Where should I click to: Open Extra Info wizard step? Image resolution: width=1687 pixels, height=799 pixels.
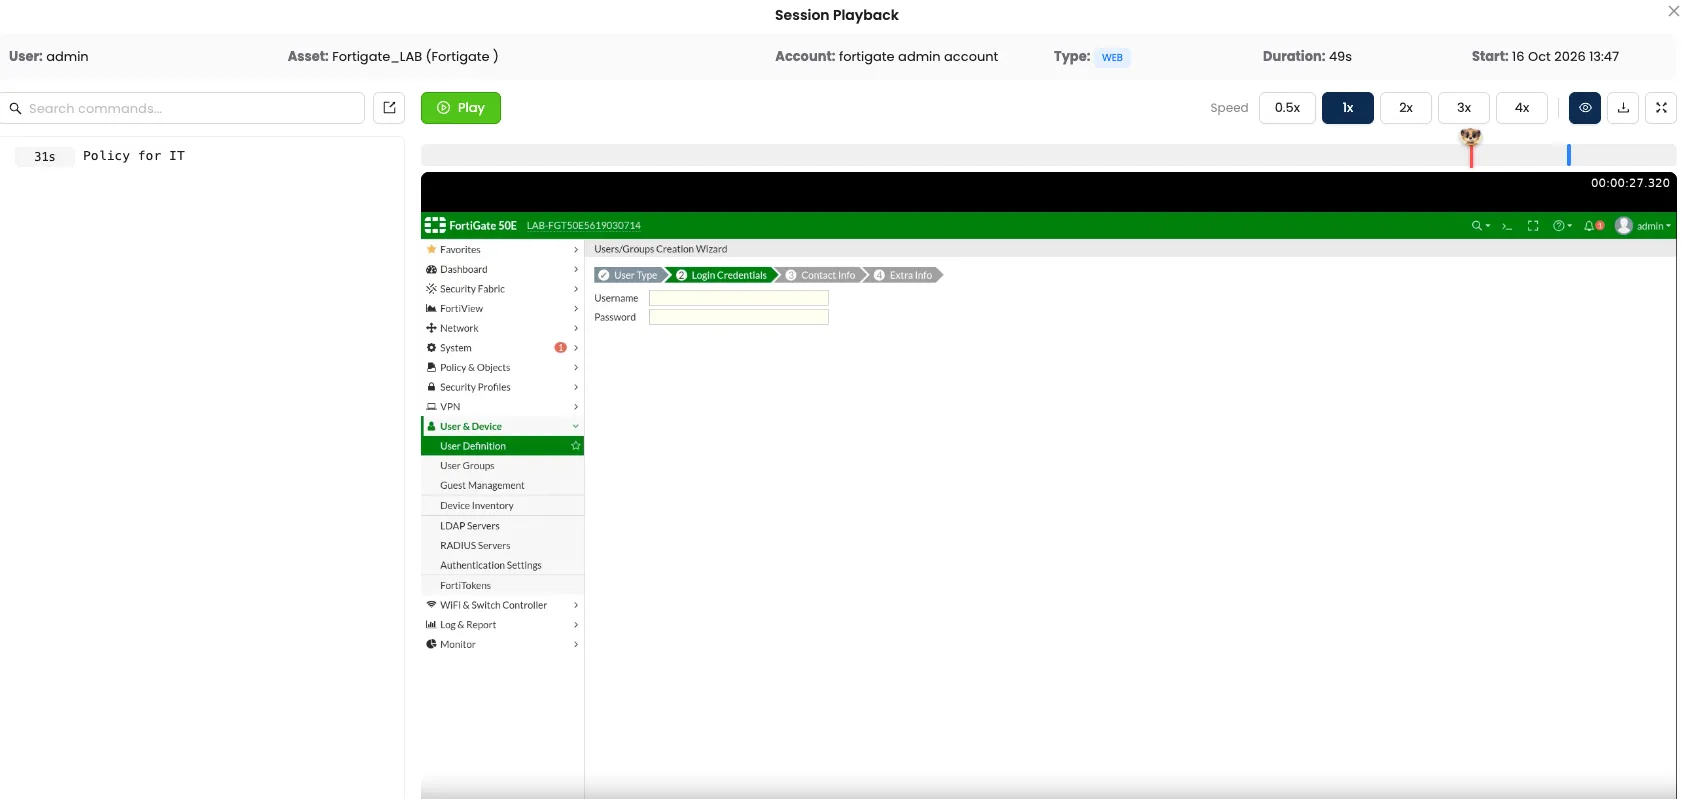tap(905, 275)
